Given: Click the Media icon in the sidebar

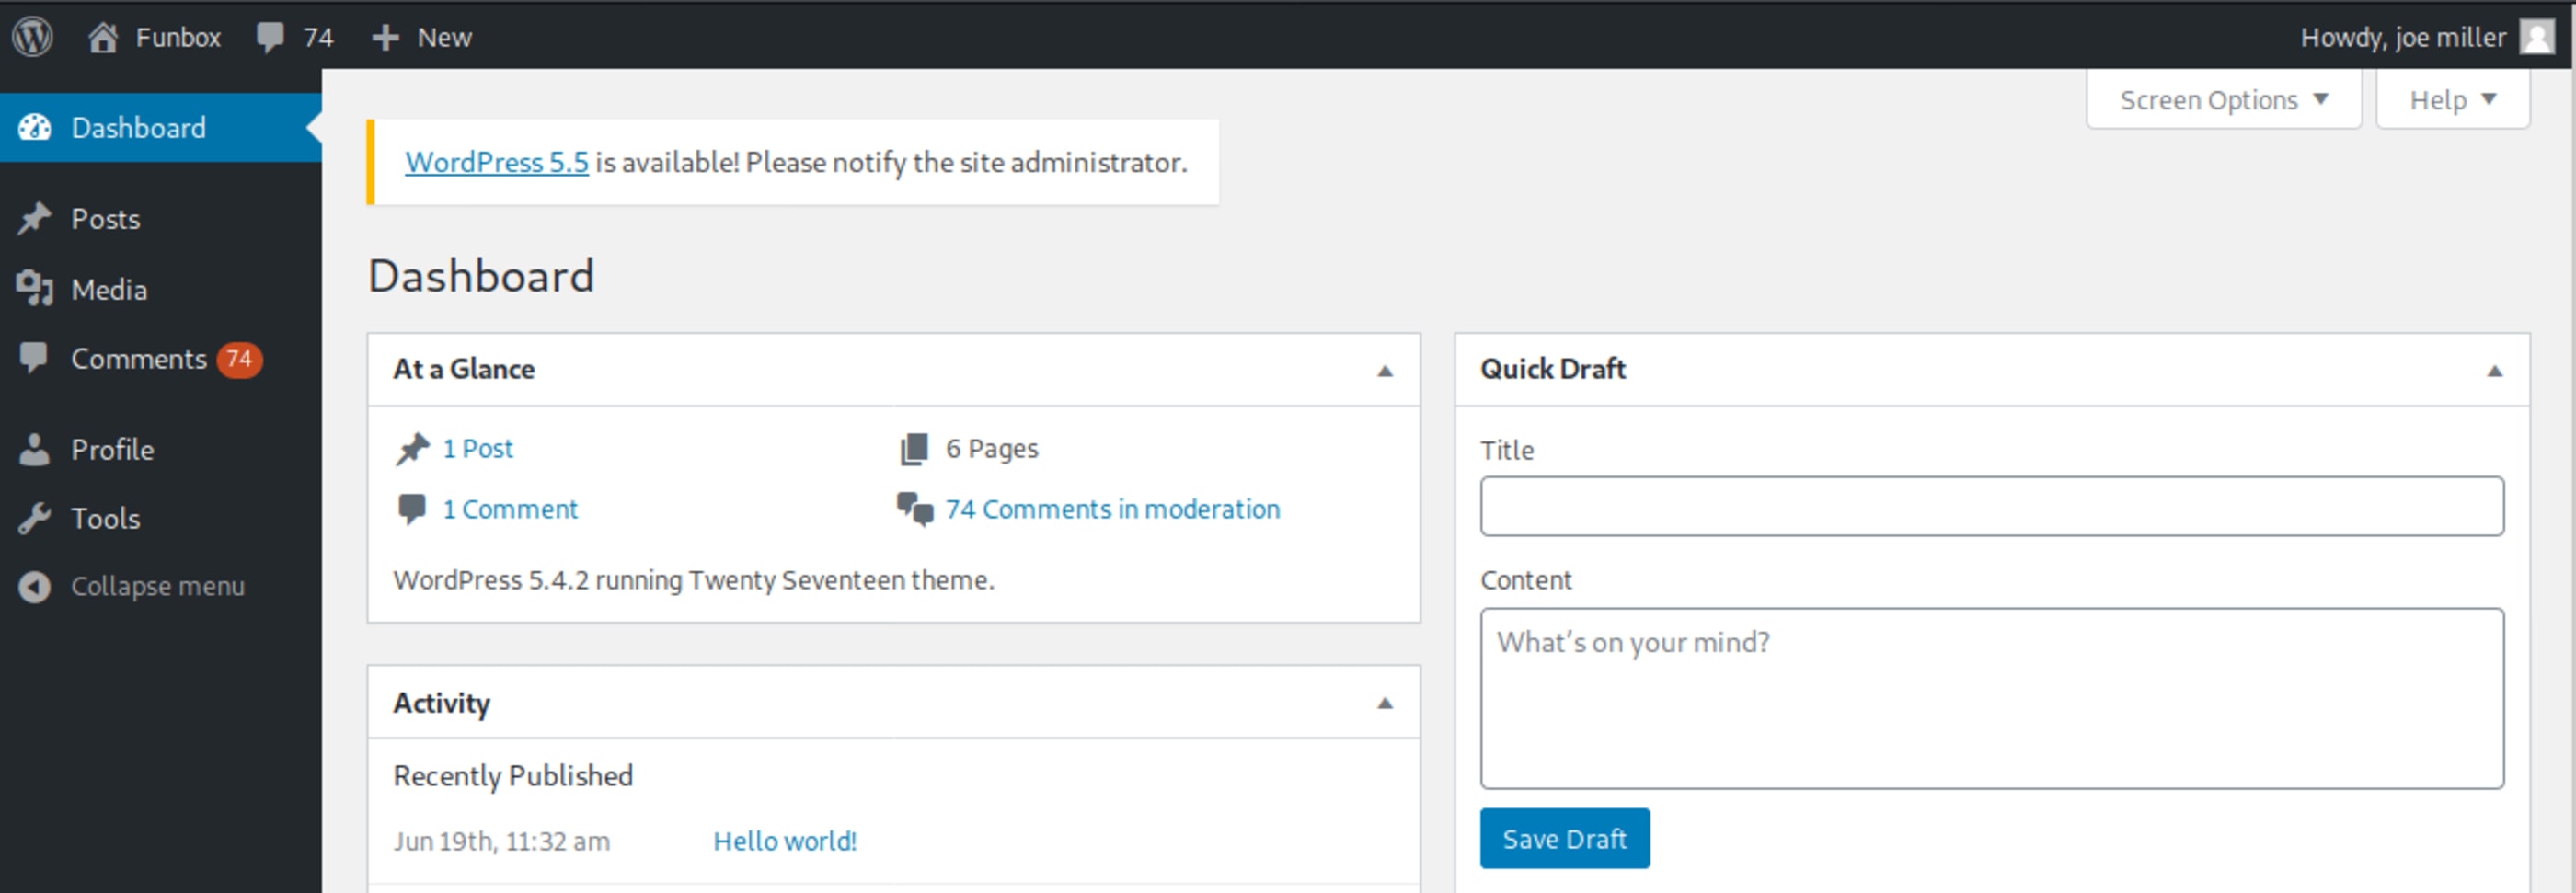Looking at the screenshot, I should pyautogui.click(x=35, y=289).
